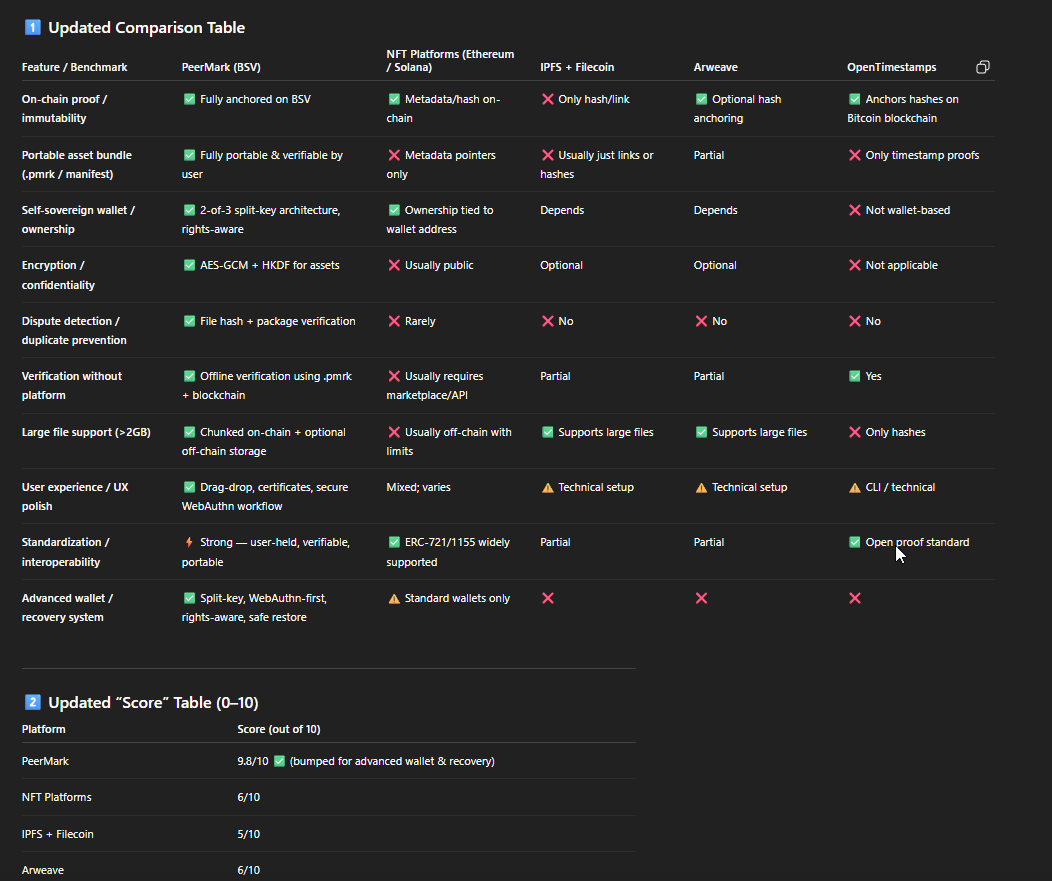The width and height of the screenshot is (1052, 881).
Task: Click warning triangle in the Arweave column's Technical setup cell
Action: pos(701,488)
